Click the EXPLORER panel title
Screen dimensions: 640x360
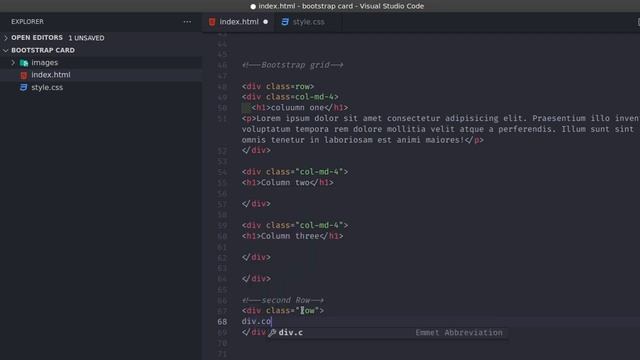click(27, 22)
